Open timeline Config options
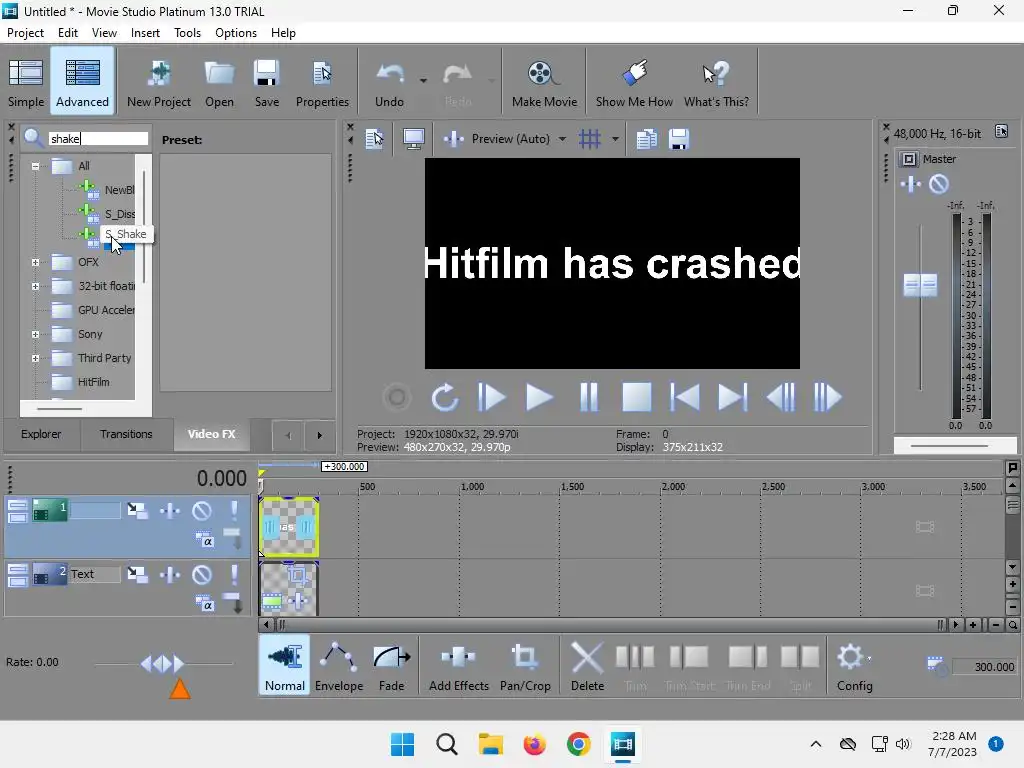This screenshot has height=768, width=1024. (854, 665)
